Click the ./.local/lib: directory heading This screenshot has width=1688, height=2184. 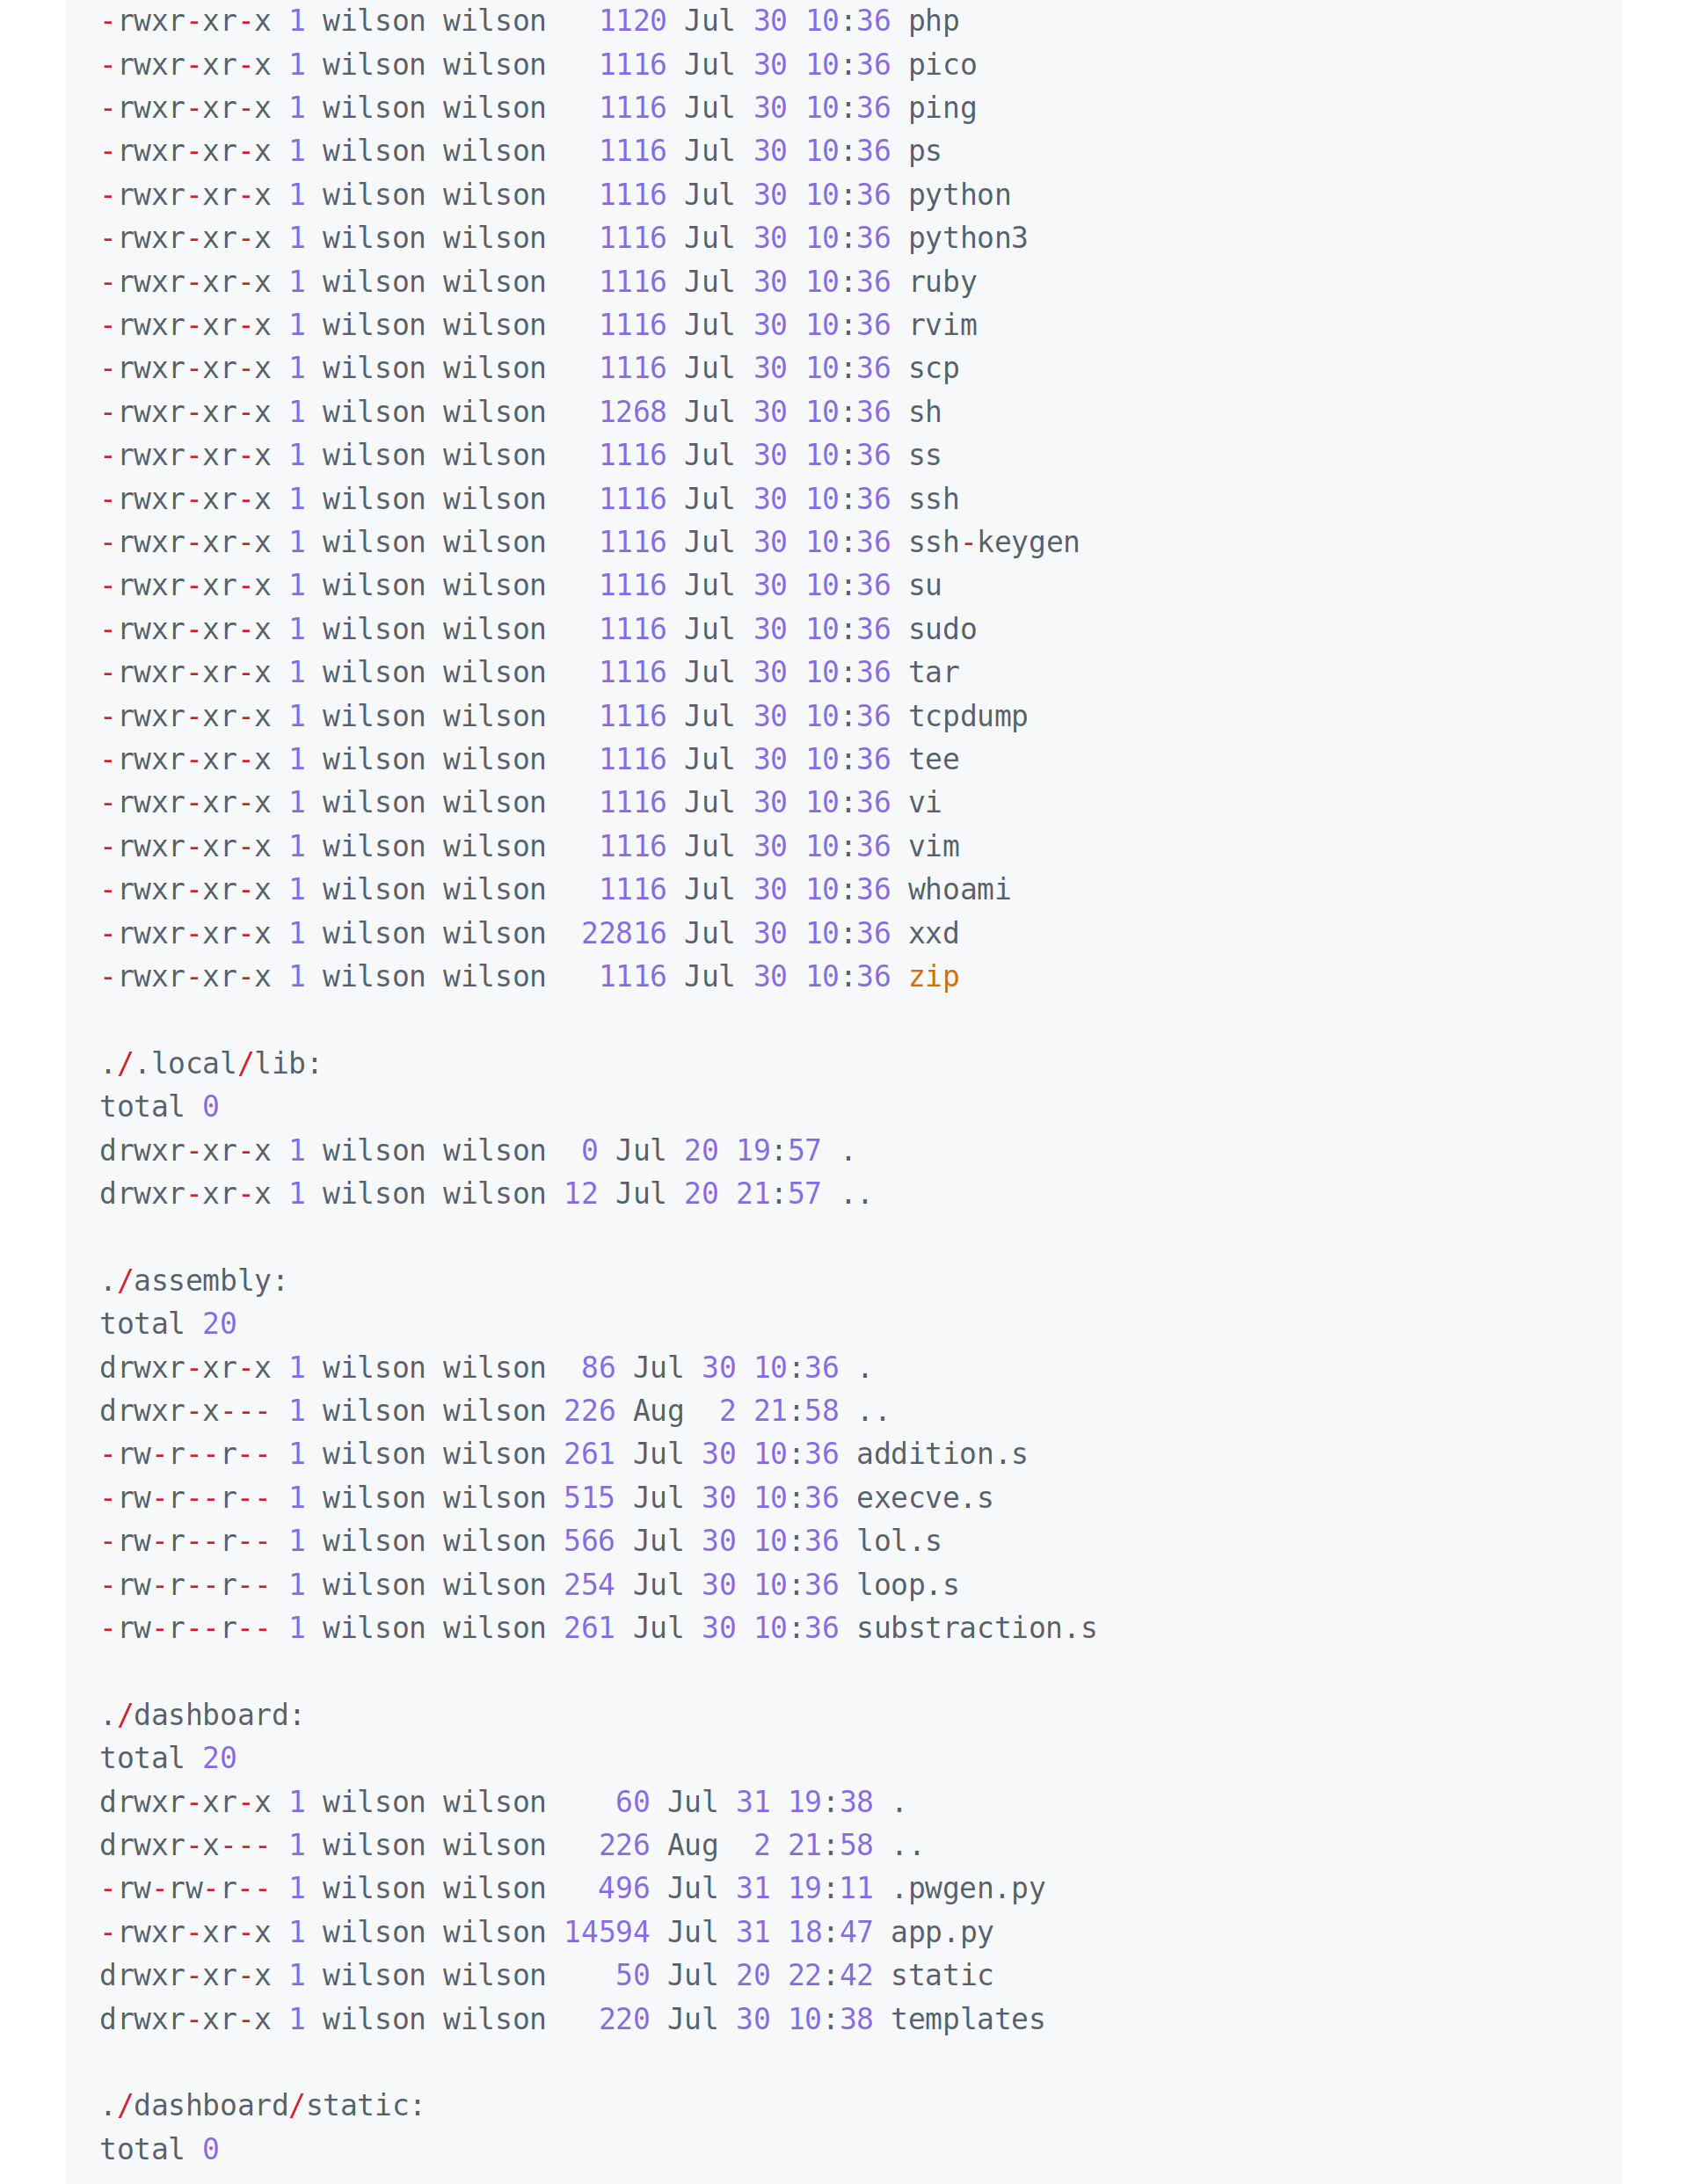pos(211,1063)
